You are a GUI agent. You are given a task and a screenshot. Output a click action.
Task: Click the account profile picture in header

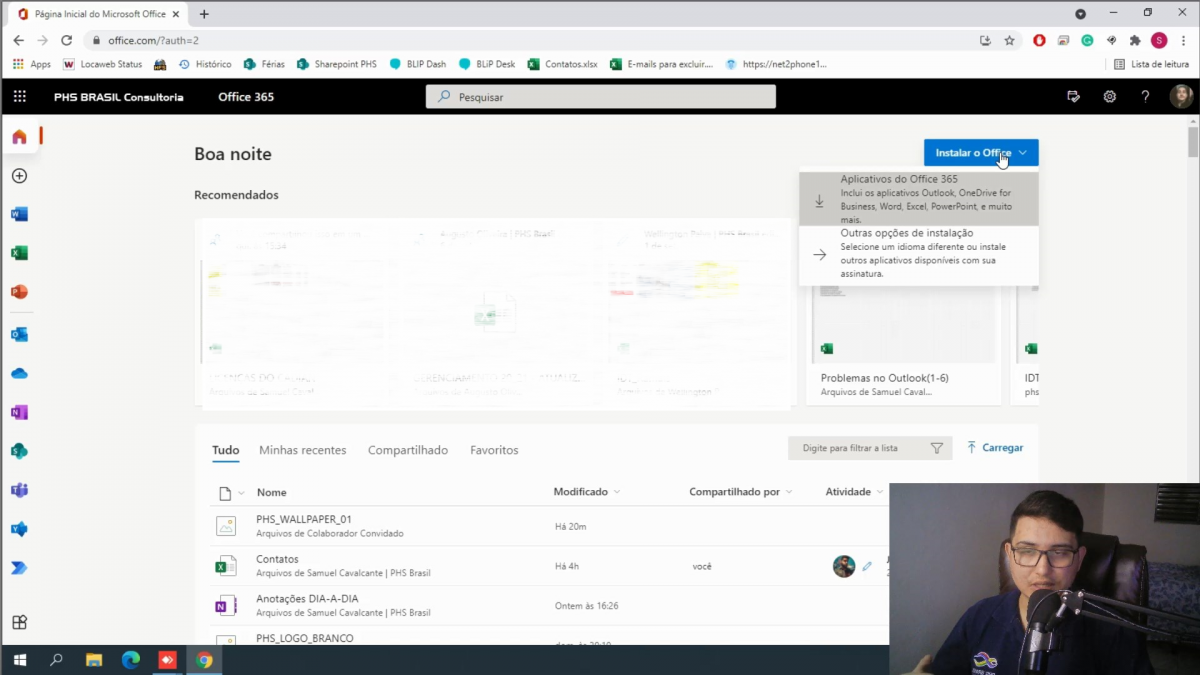(x=1181, y=96)
